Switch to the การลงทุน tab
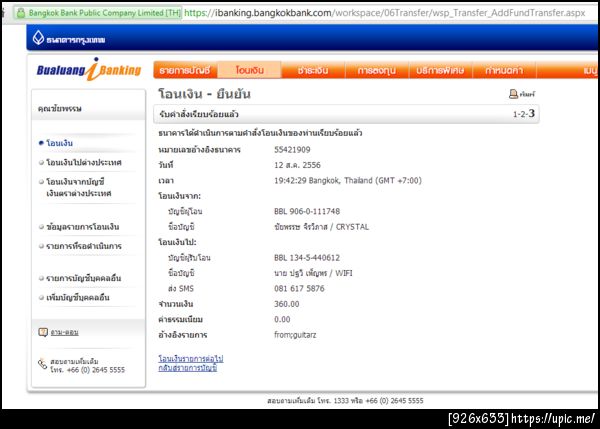The width and height of the screenshot is (600, 429). click(377, 70)
